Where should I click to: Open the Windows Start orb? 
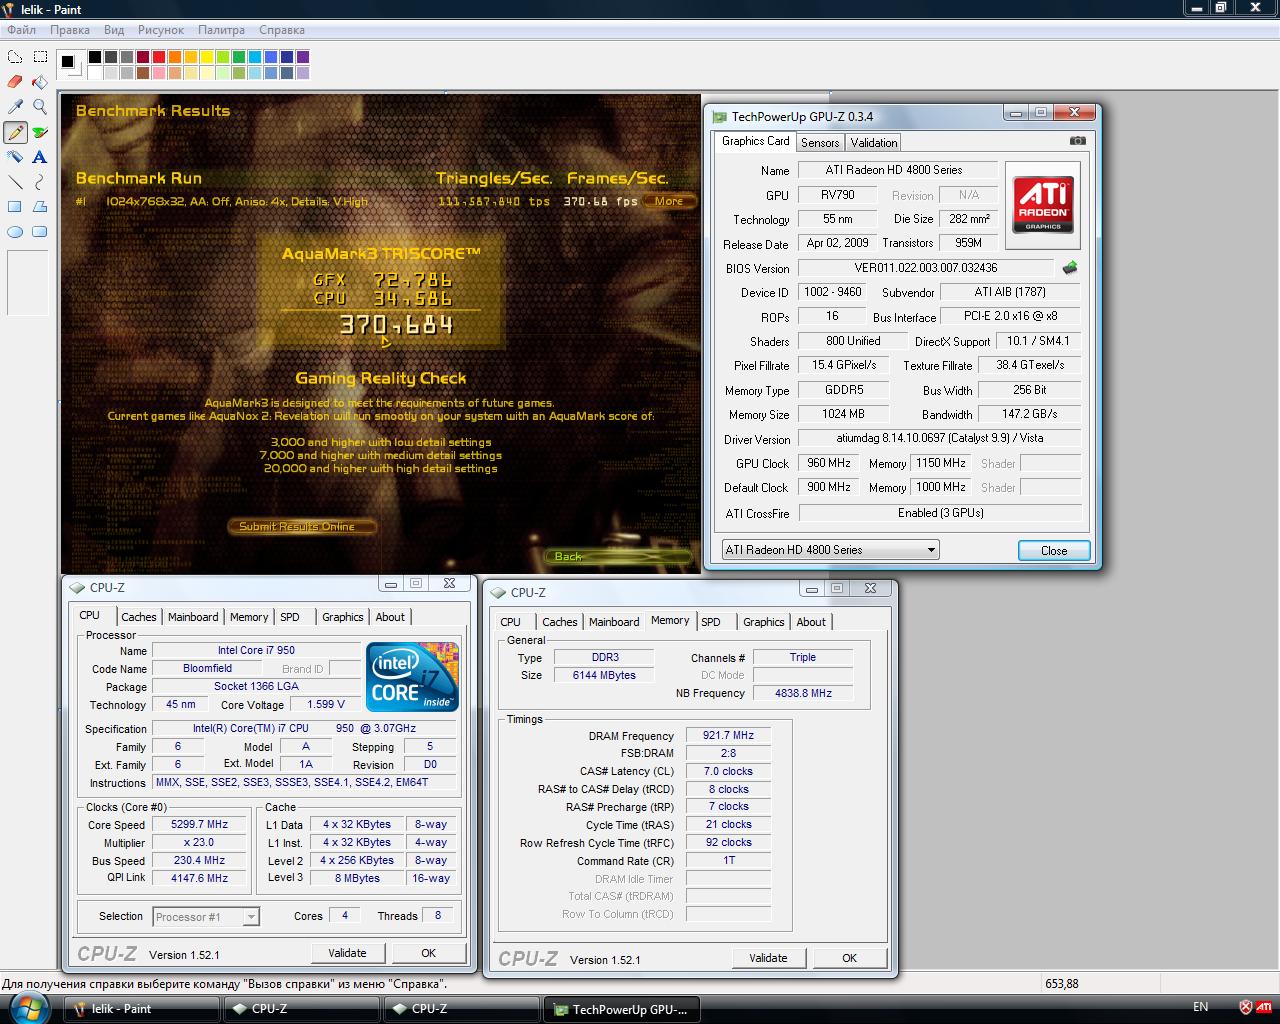pyautogui.click(x=29, y=1008)
